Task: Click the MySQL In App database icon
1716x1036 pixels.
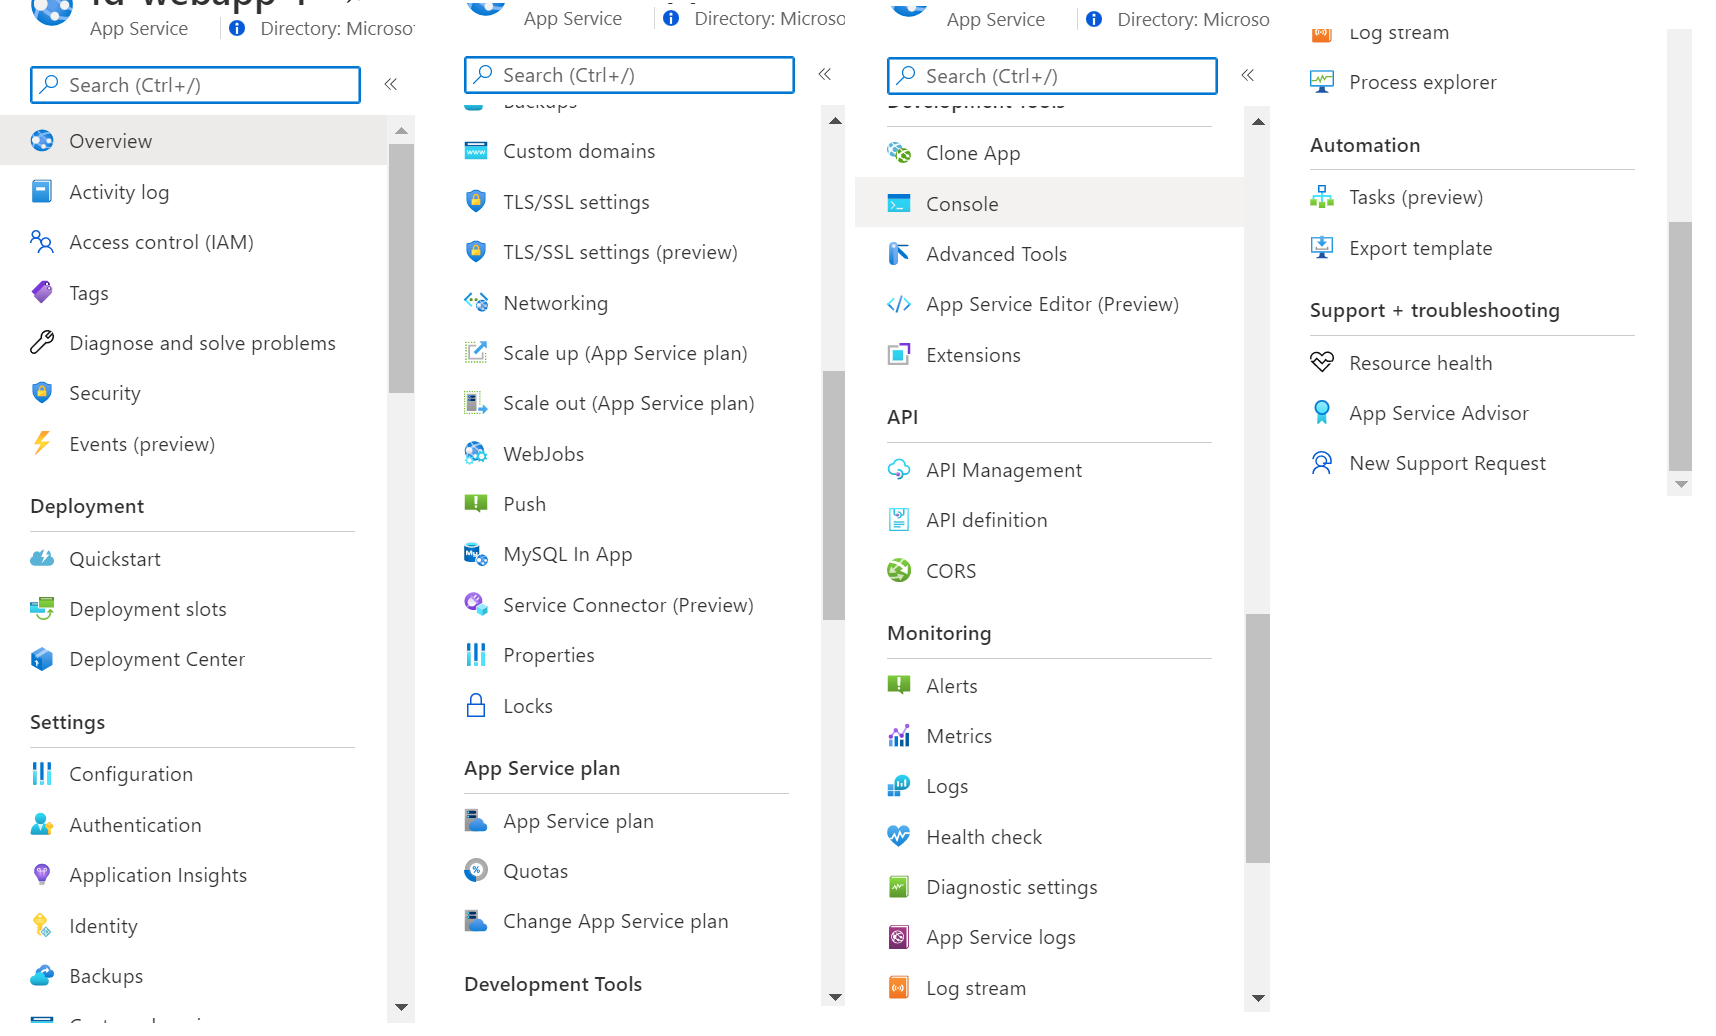Action: [x=476, y=554]
